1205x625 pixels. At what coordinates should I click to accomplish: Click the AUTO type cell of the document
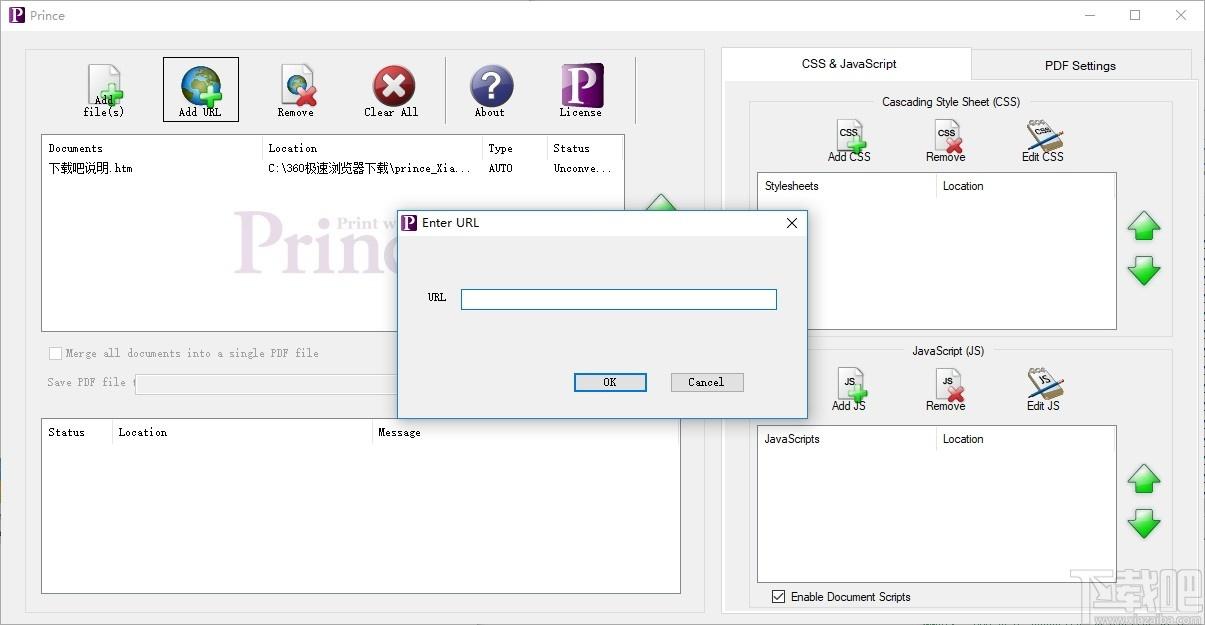pyautogui.click(x=500, y=169)
